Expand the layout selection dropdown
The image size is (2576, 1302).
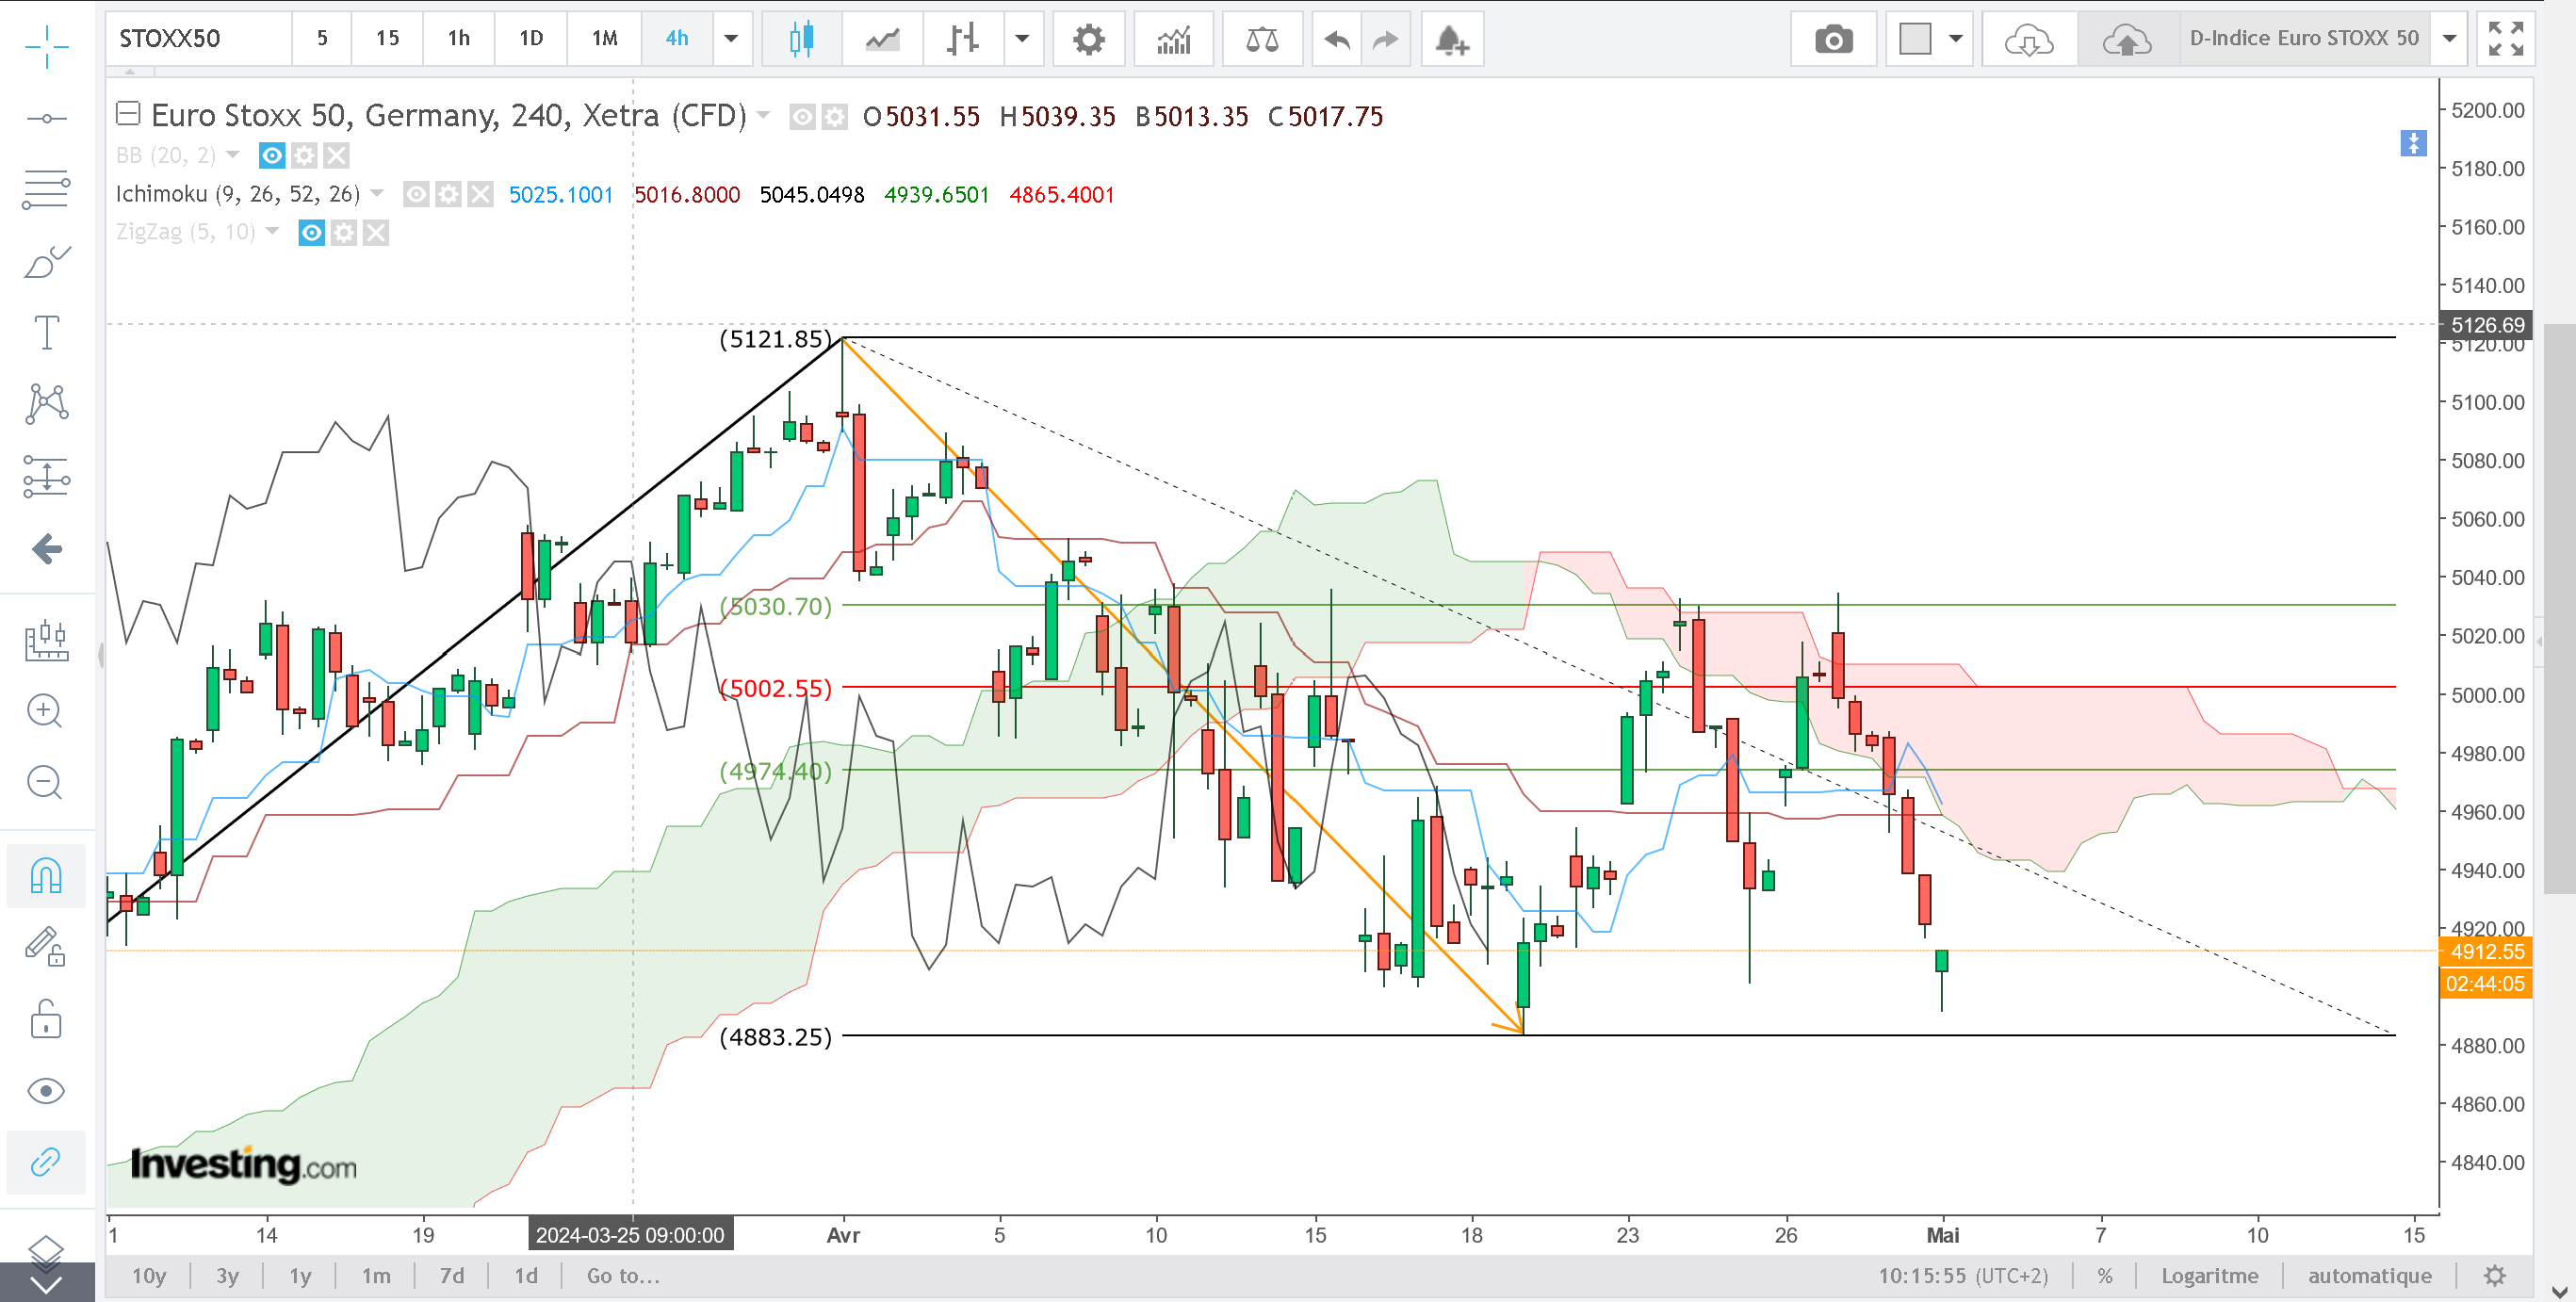(1955, 39)
